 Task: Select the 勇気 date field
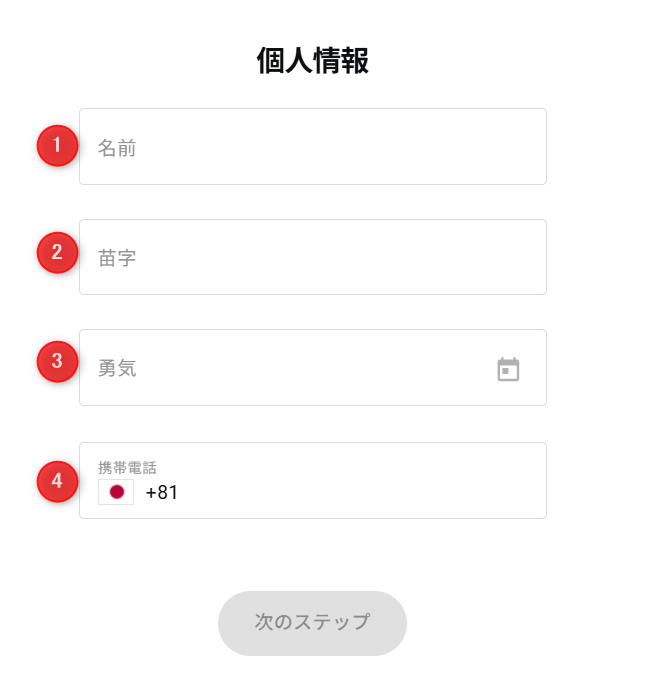(290, 368)
